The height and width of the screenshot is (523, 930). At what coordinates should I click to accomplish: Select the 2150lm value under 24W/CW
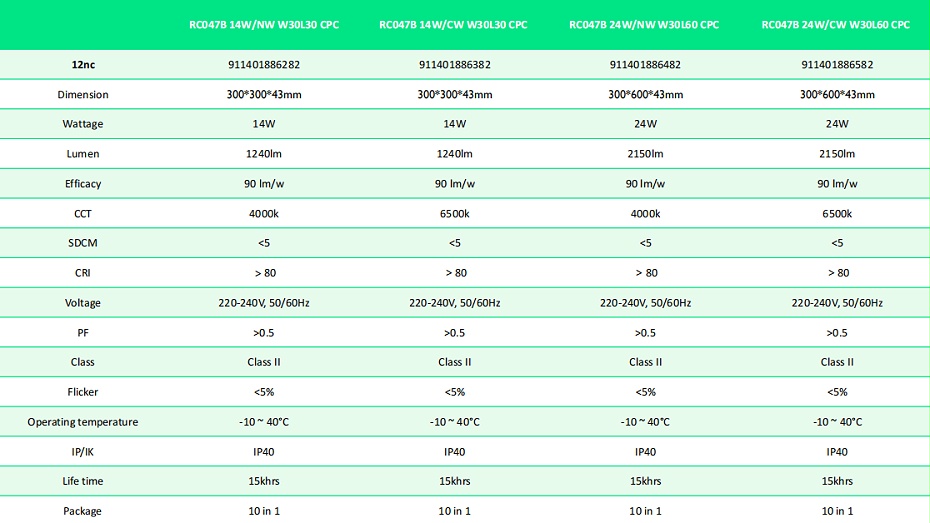[837, 154]
